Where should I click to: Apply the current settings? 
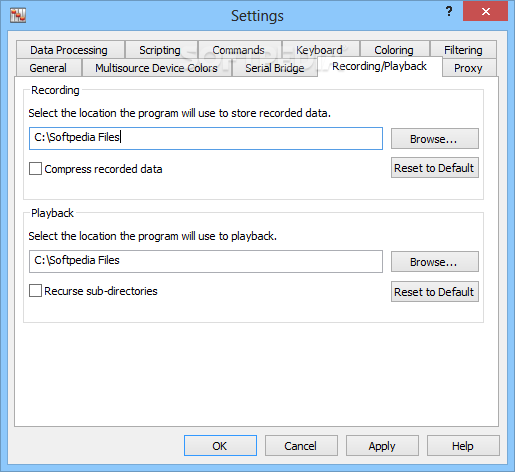click(382, 446)
